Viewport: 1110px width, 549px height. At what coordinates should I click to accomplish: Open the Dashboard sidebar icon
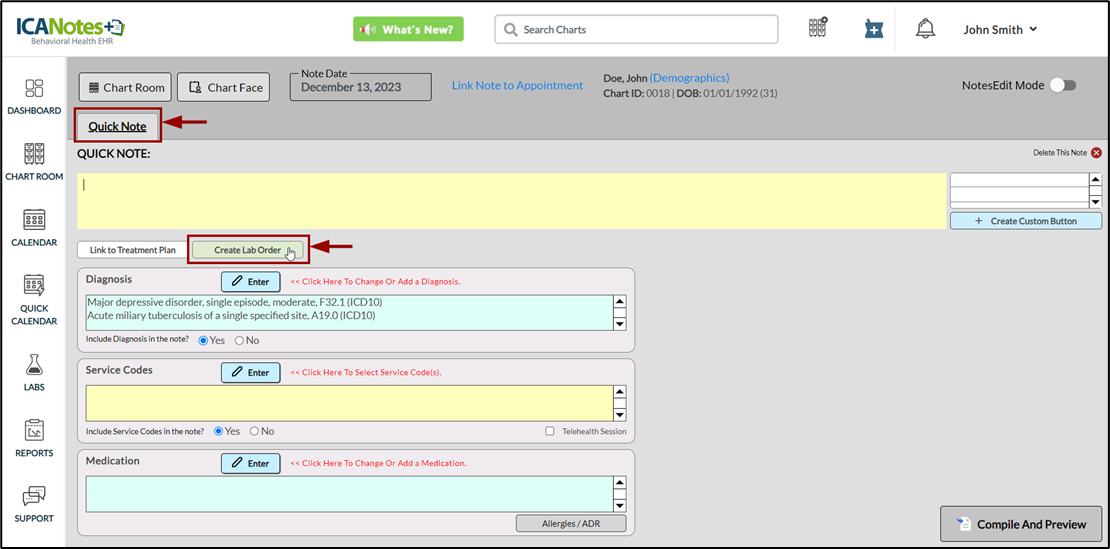[34, 88]
